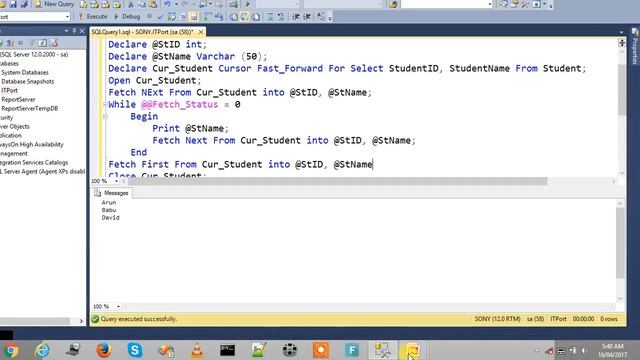Select the SQLQuery1.sql document tab
640x360 pixels.
(x=142, y=32)
